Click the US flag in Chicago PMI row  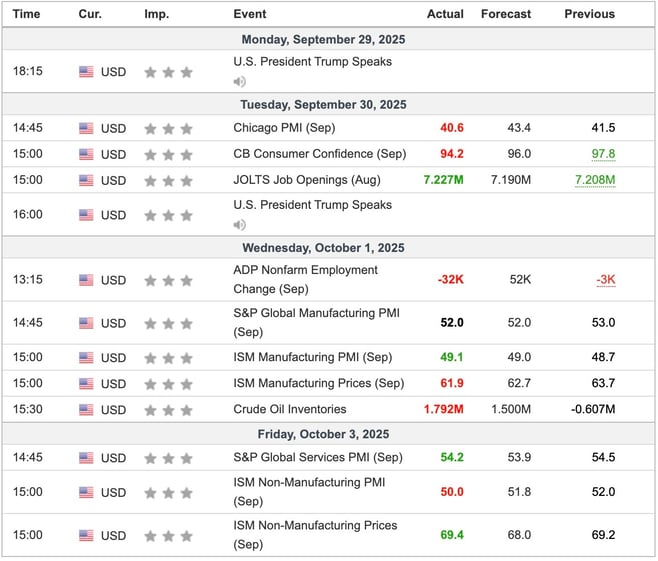(86, 128)
